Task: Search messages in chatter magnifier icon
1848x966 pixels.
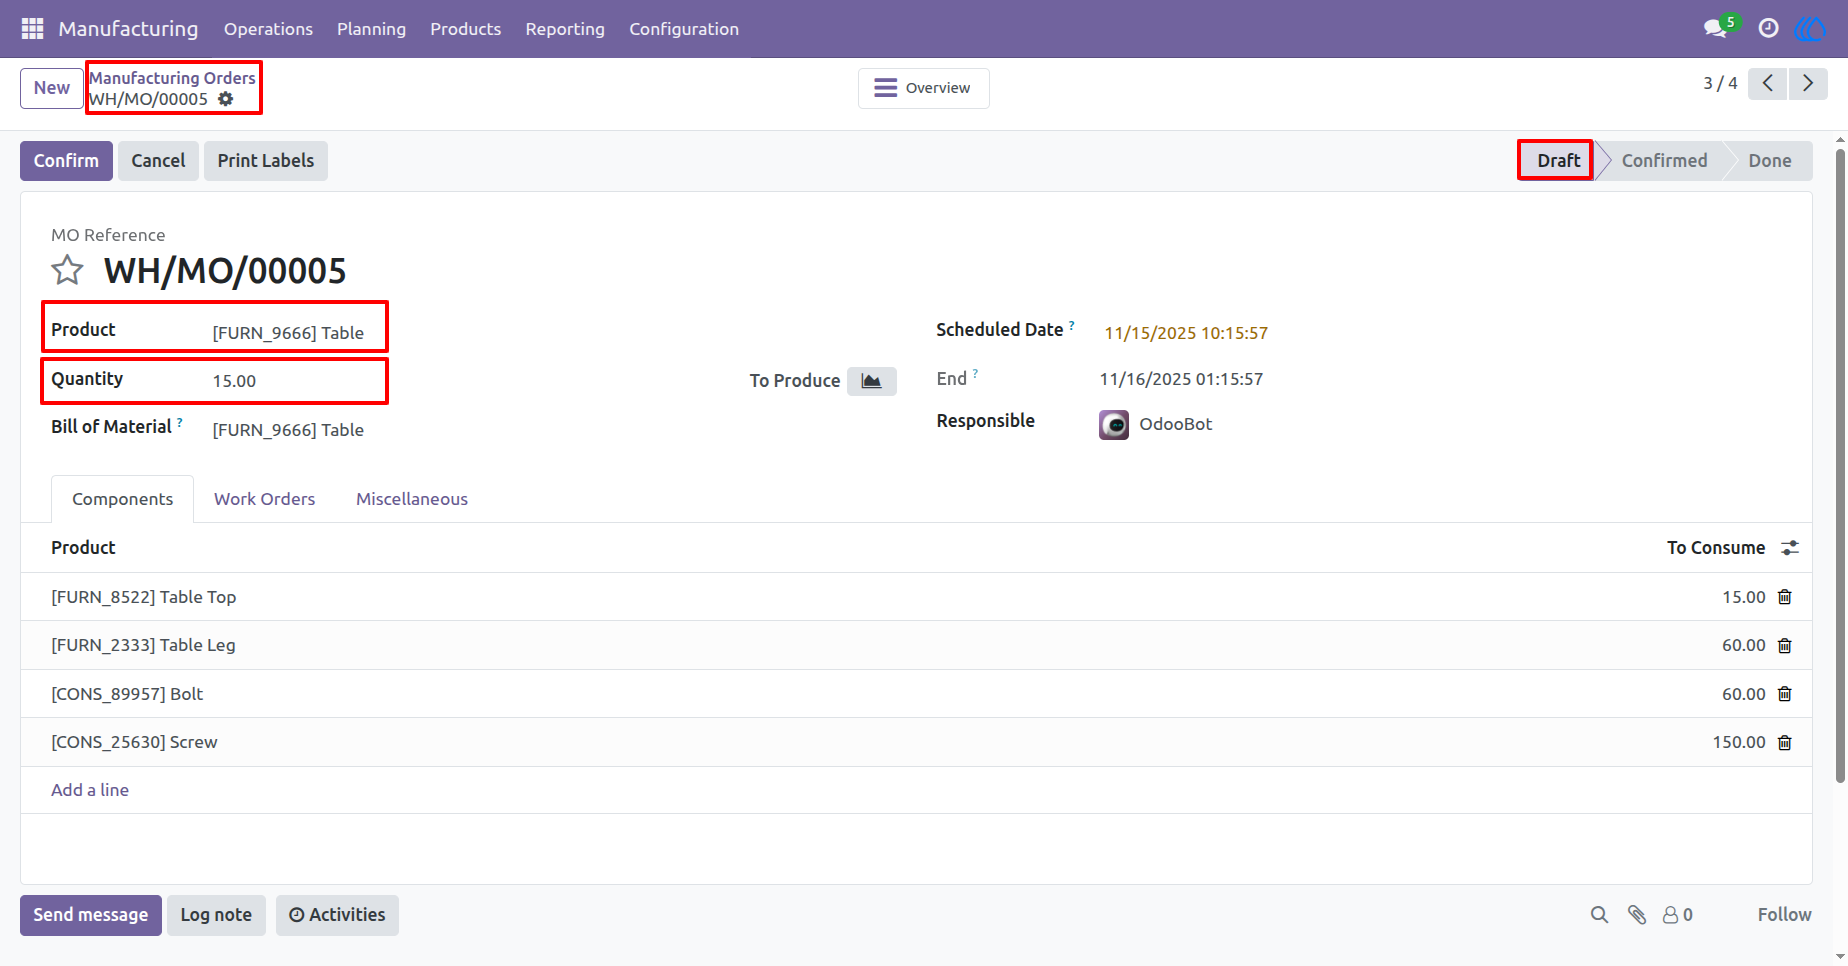Action: tap(1600, 915)
